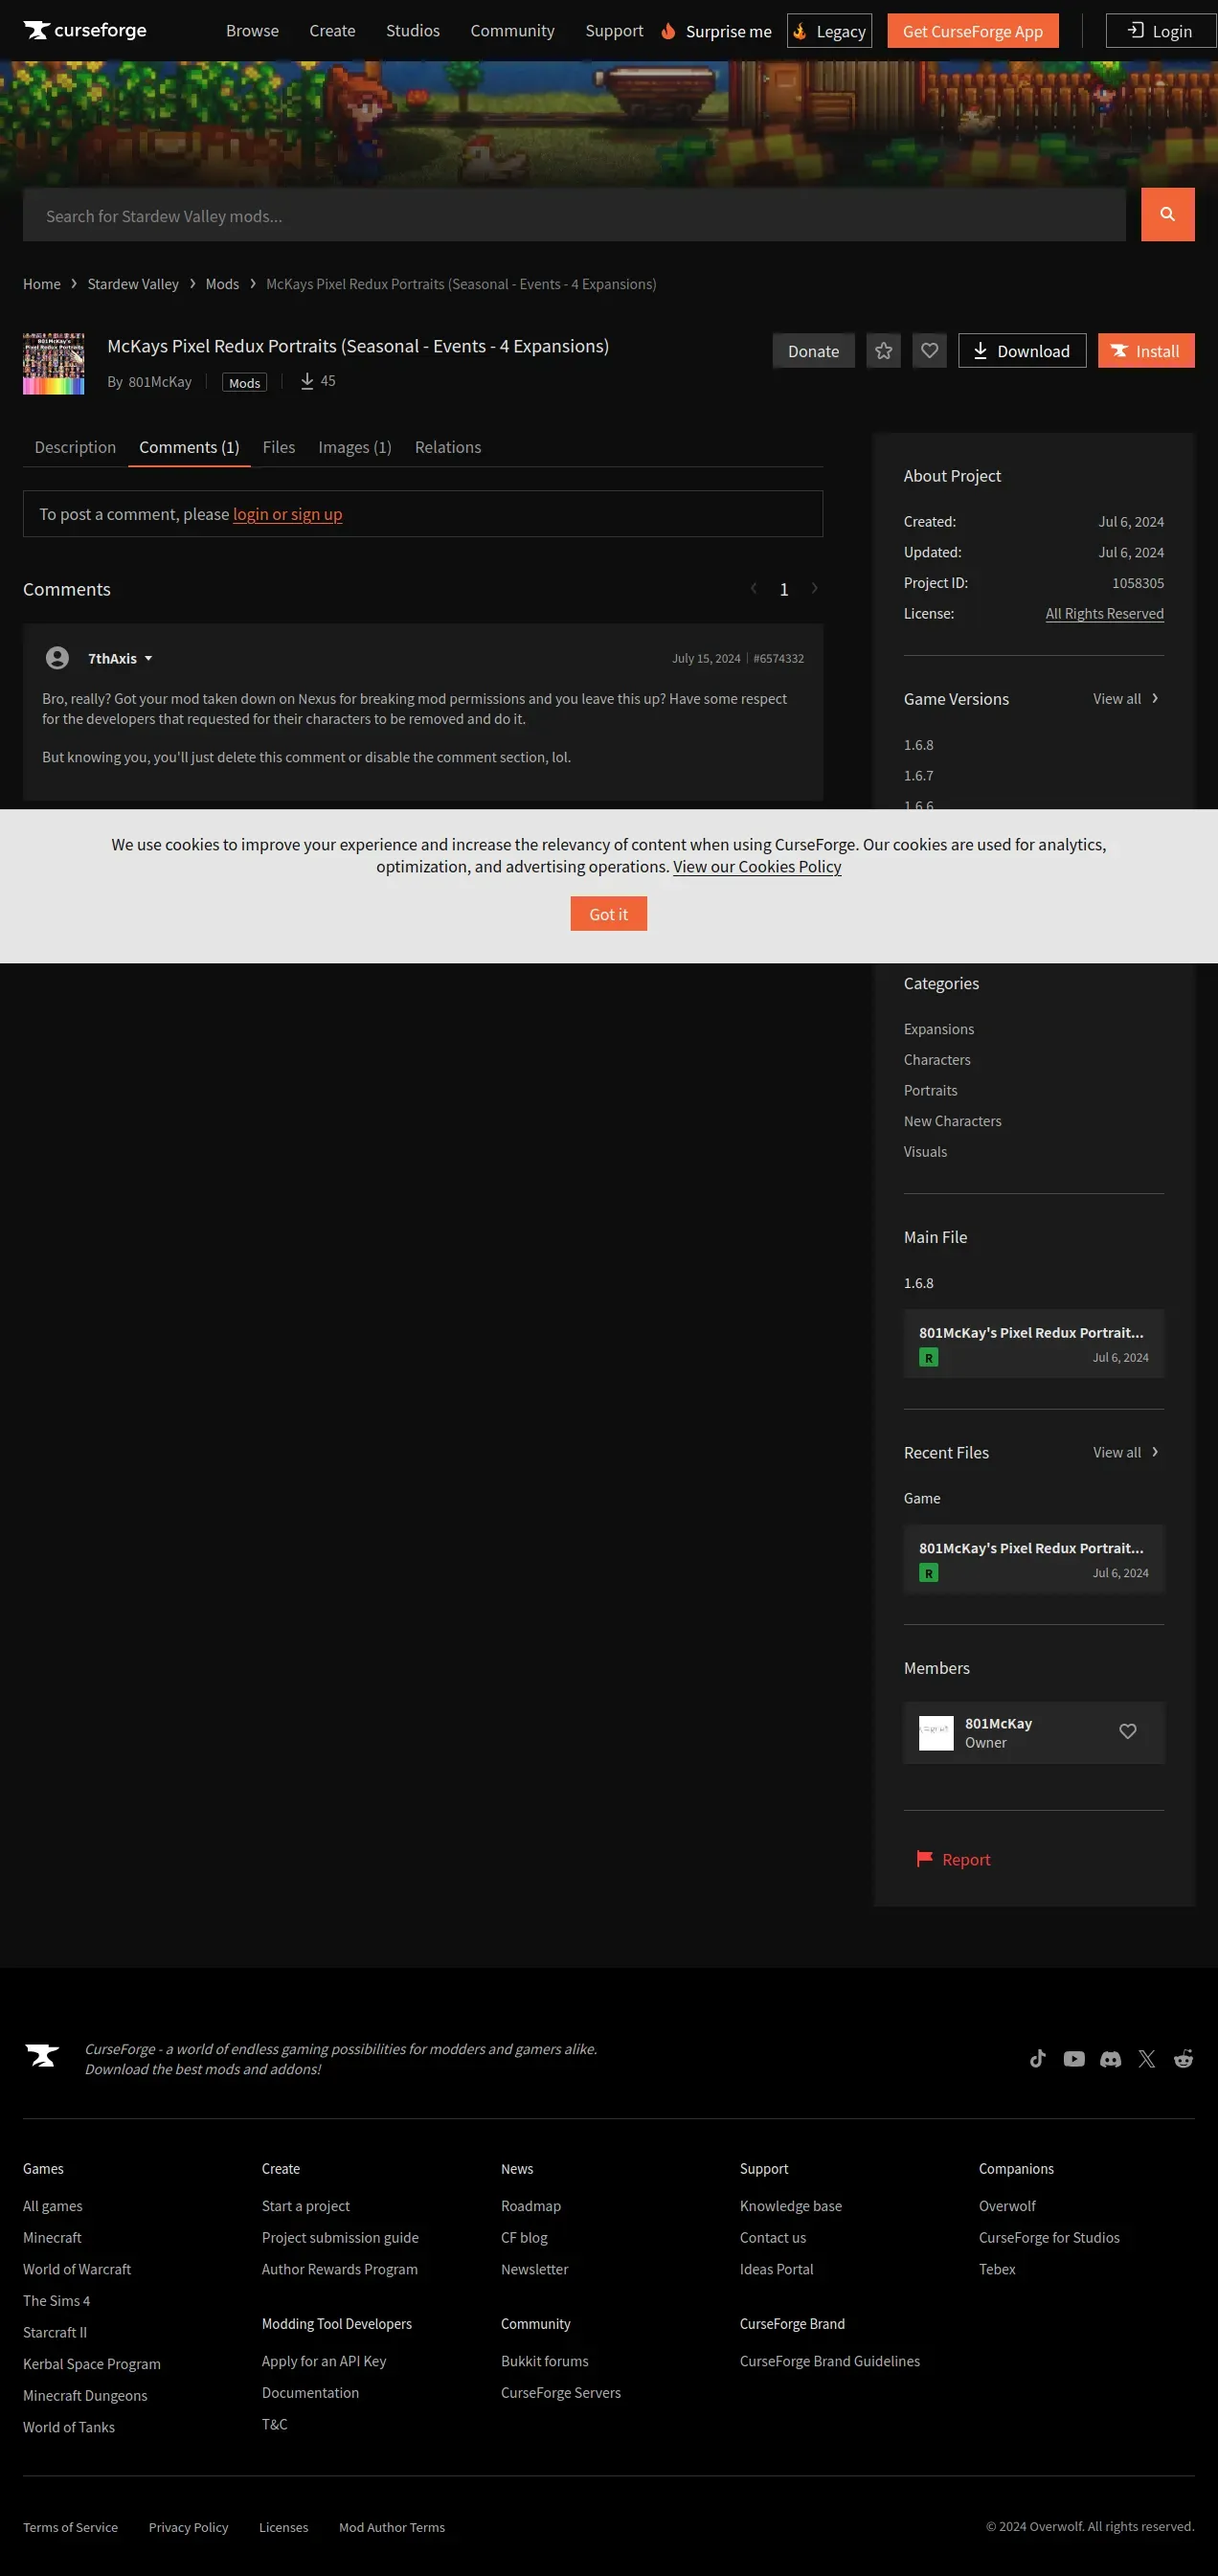The height and width of the screenshot is (2576, 1218).
Task: Click the Get CurseForge App button
Action: [x=972, y=31]
